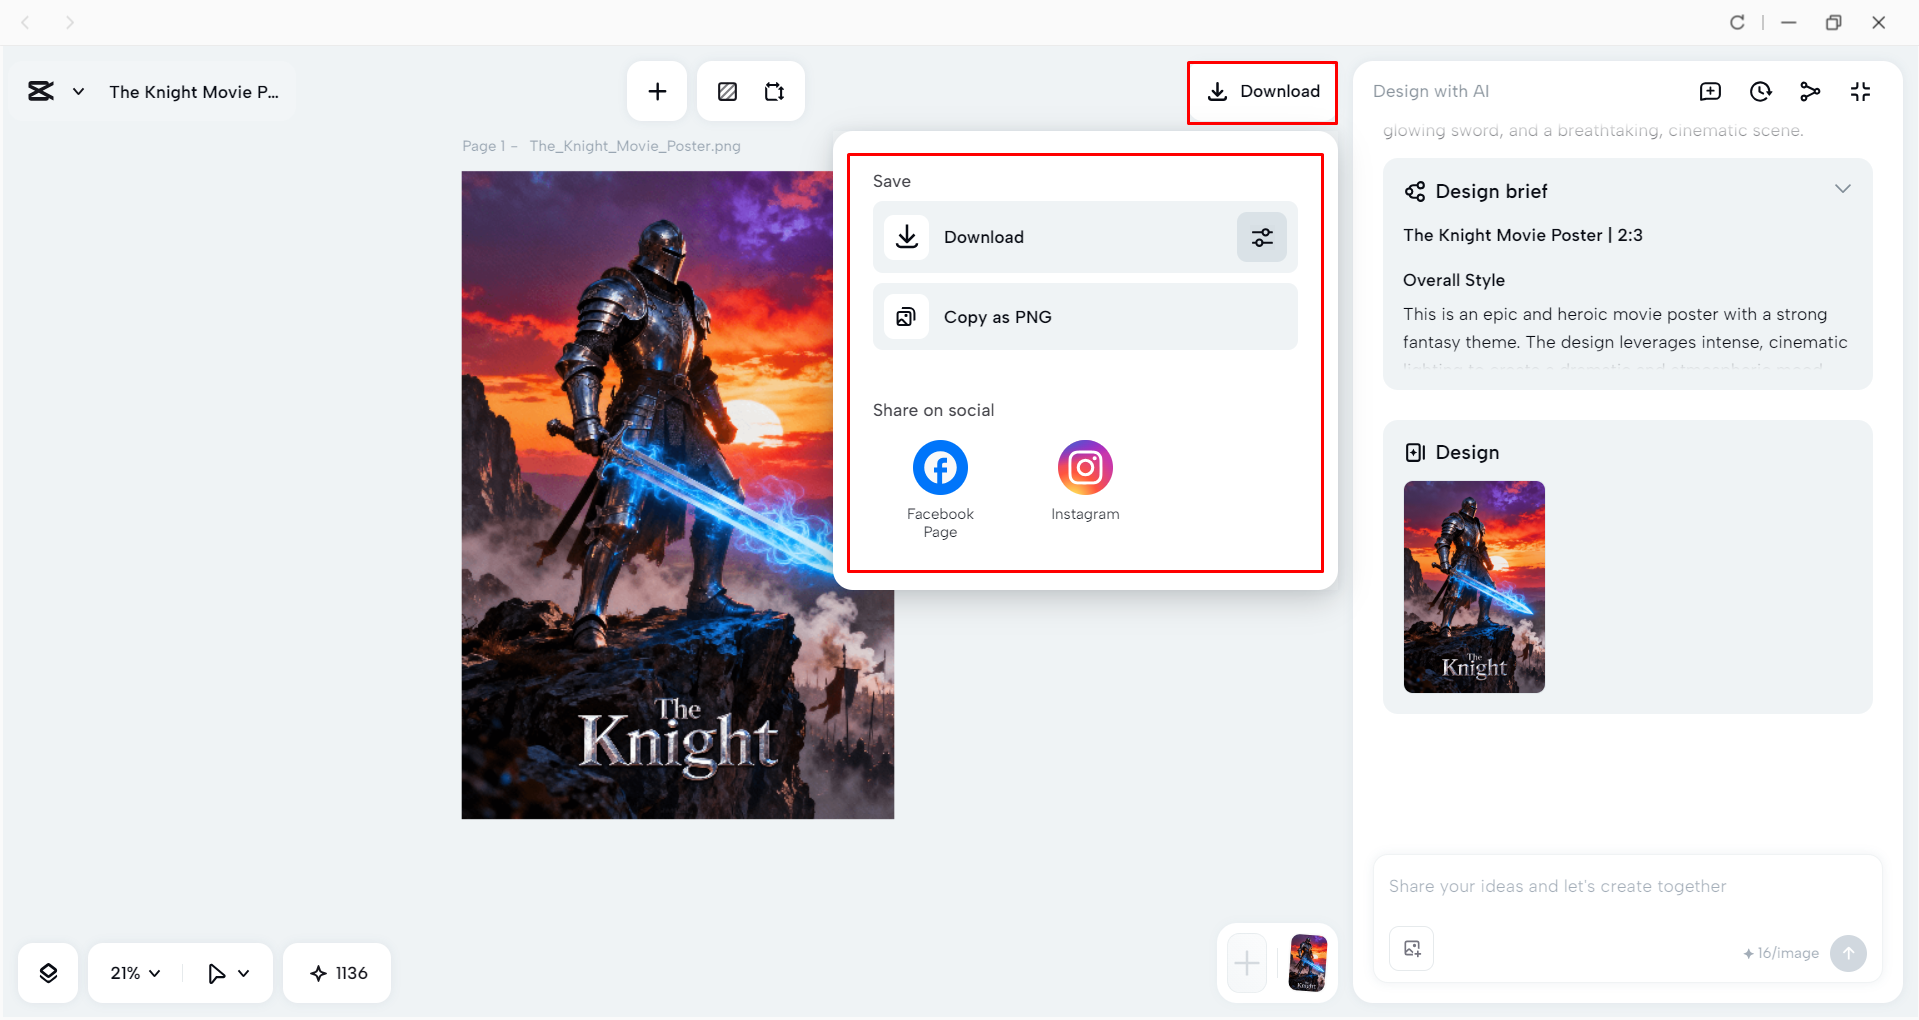
Task: Click the top Download button
Action: pyautogui.click(x=1263, y=92)
